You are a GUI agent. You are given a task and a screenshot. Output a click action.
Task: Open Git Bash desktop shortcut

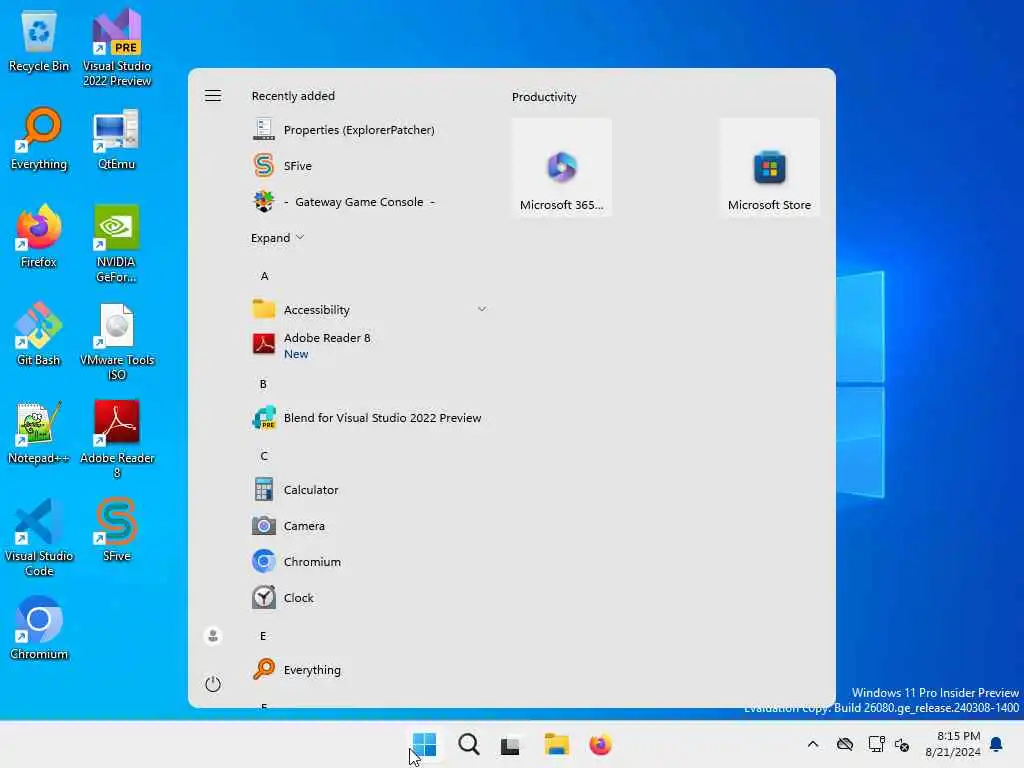click(x=39, y=334)
